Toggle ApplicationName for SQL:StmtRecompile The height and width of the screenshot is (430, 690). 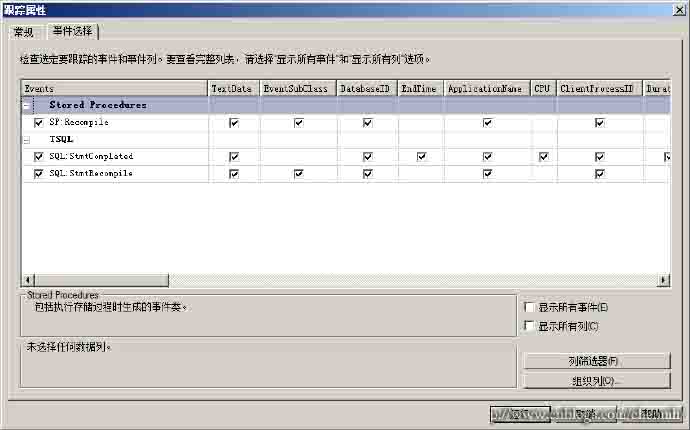[487, 174]
